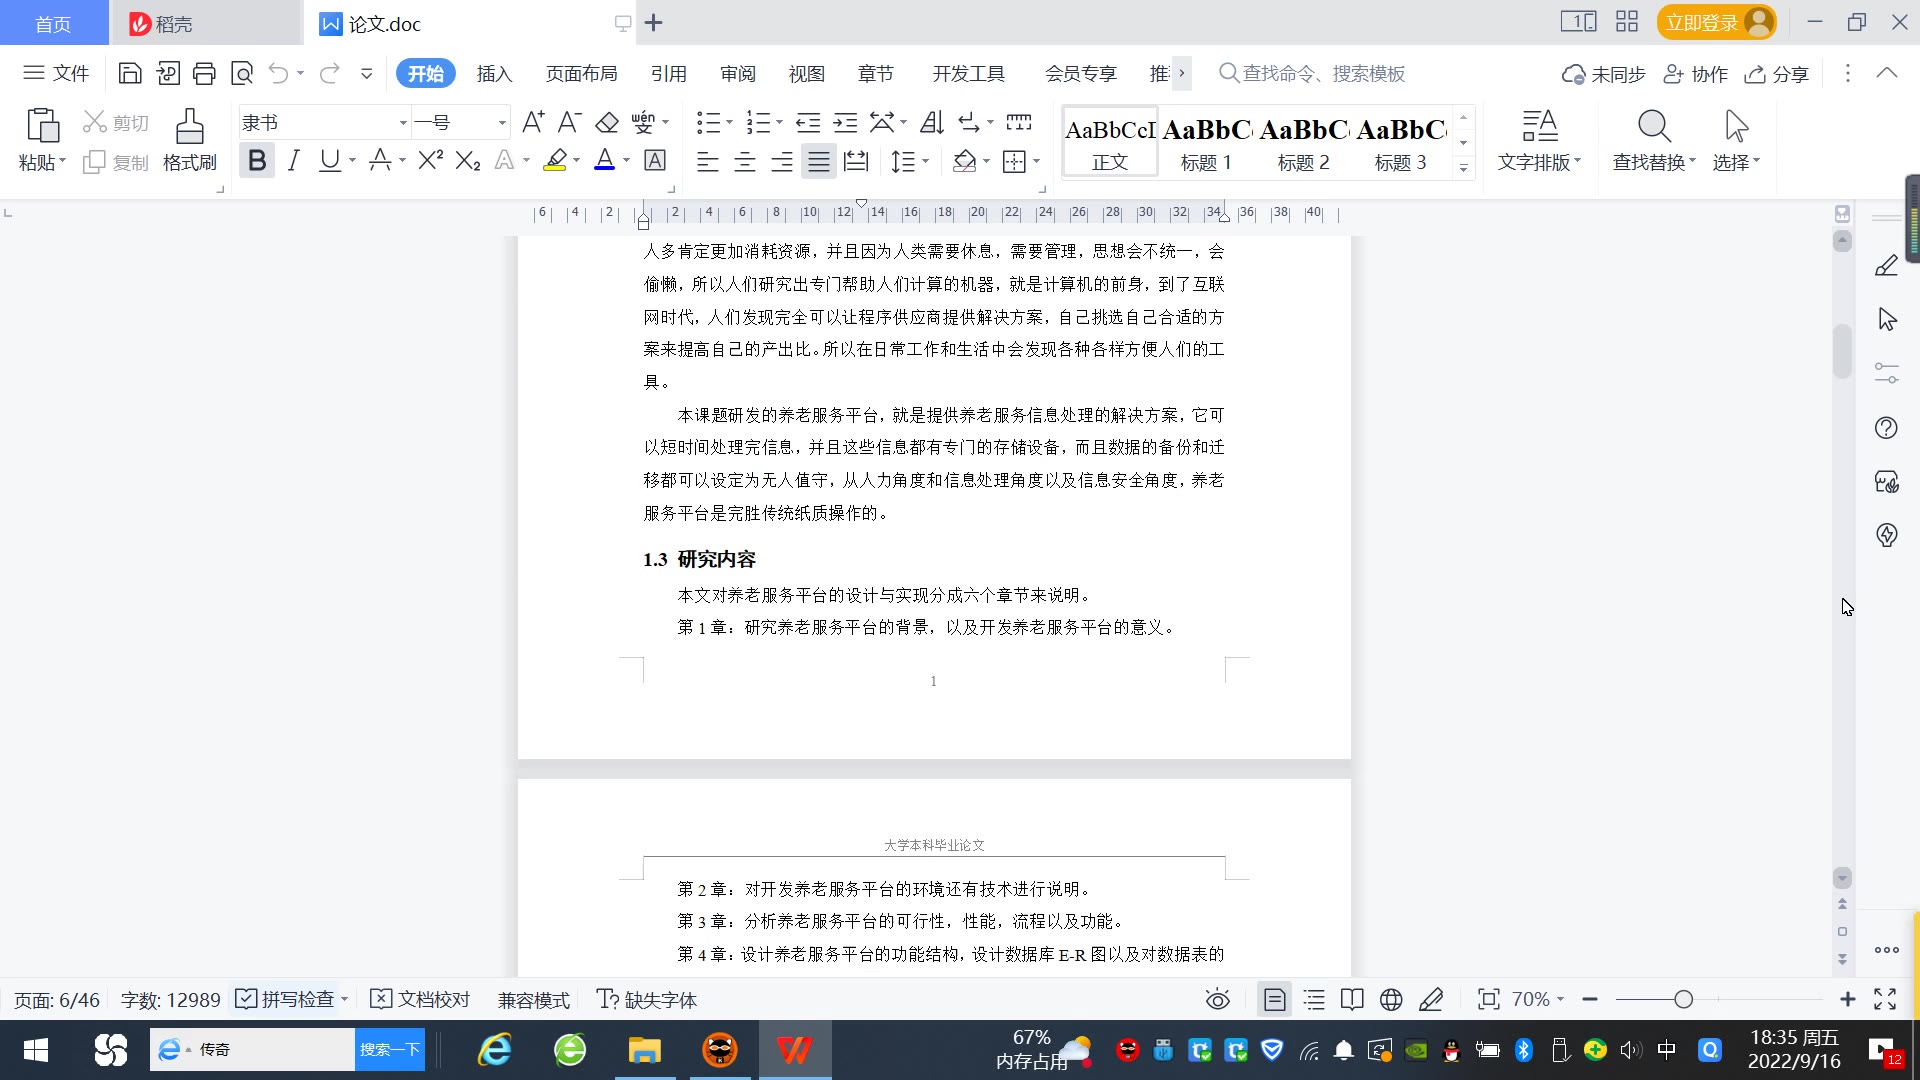Enter full screen via status bar icon
The image size is (1920, 1080).
click(1885, 999)
